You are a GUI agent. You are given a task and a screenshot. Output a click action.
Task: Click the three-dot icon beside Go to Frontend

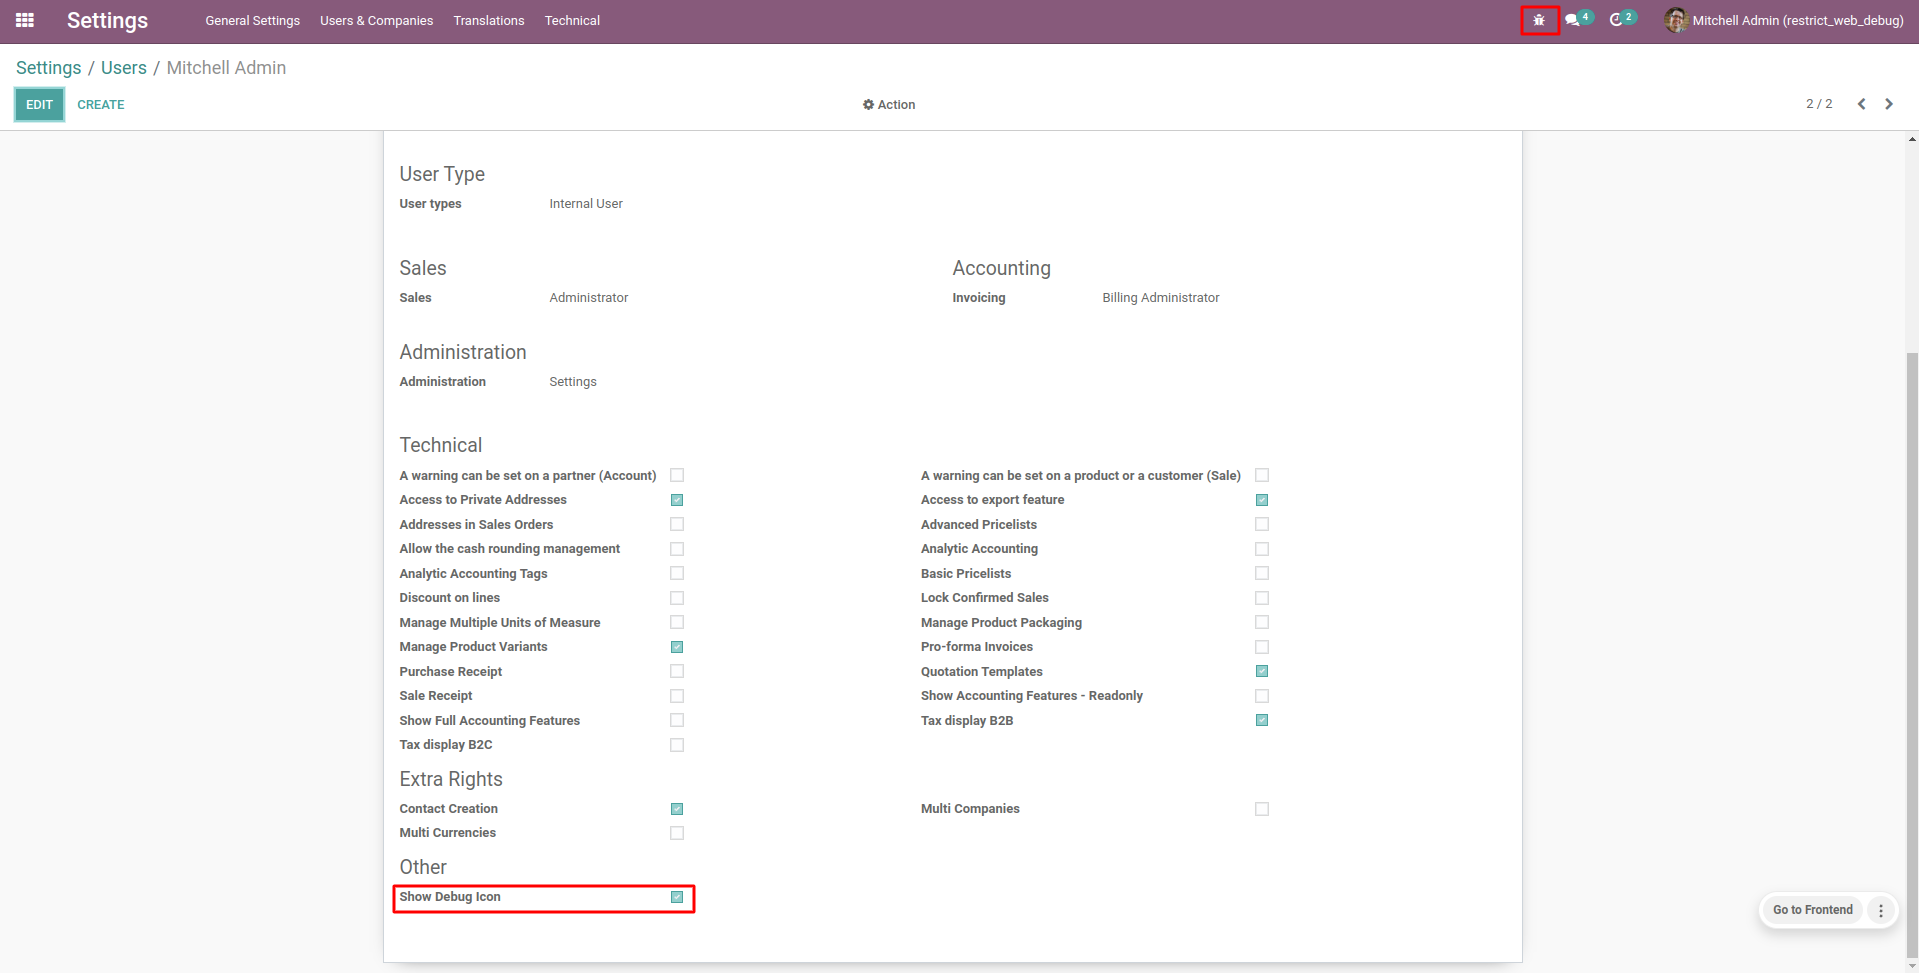tap(1881, 910)
